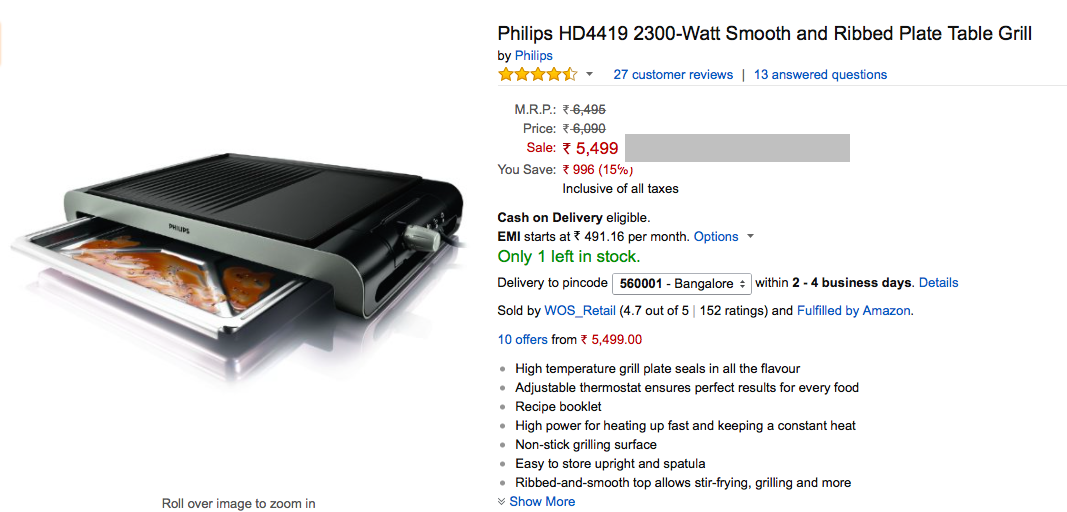The width and height of the screenshot is (1067, 512).
Task: Click the gray bar beside sale price
Action: click(x=737, y=148)
